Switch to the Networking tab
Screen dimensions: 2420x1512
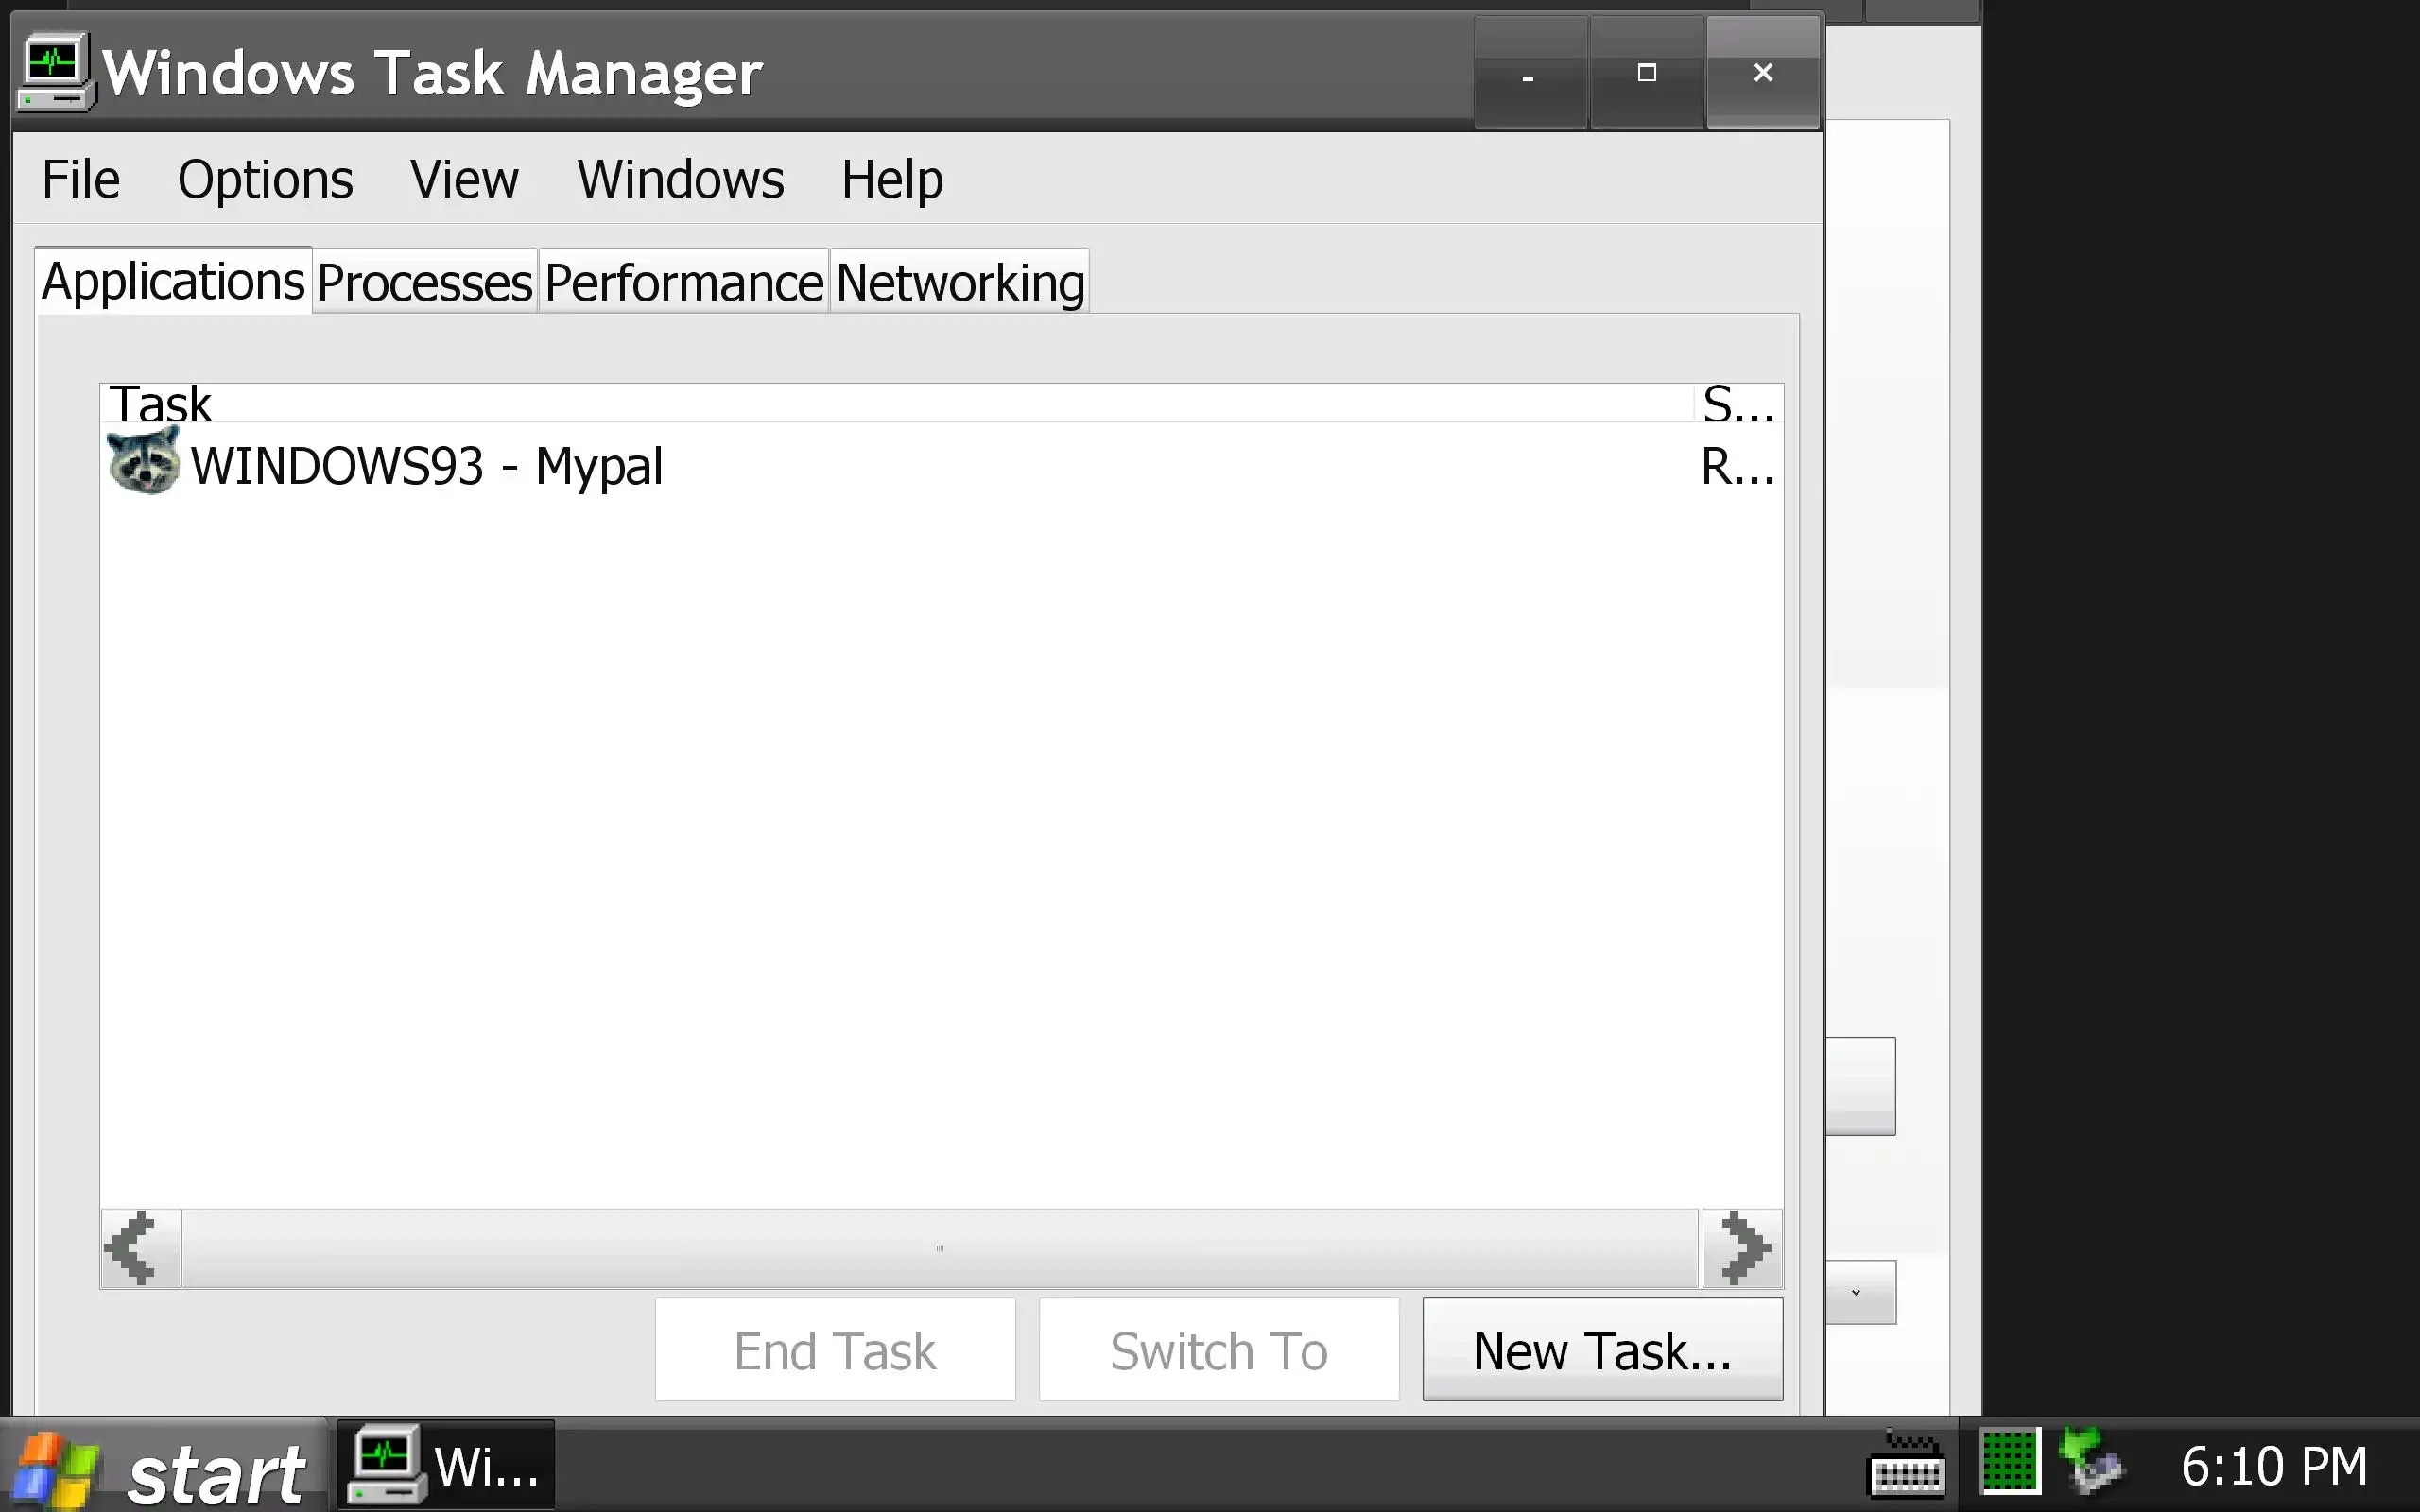pyautogui.click(x=960, y=282)
